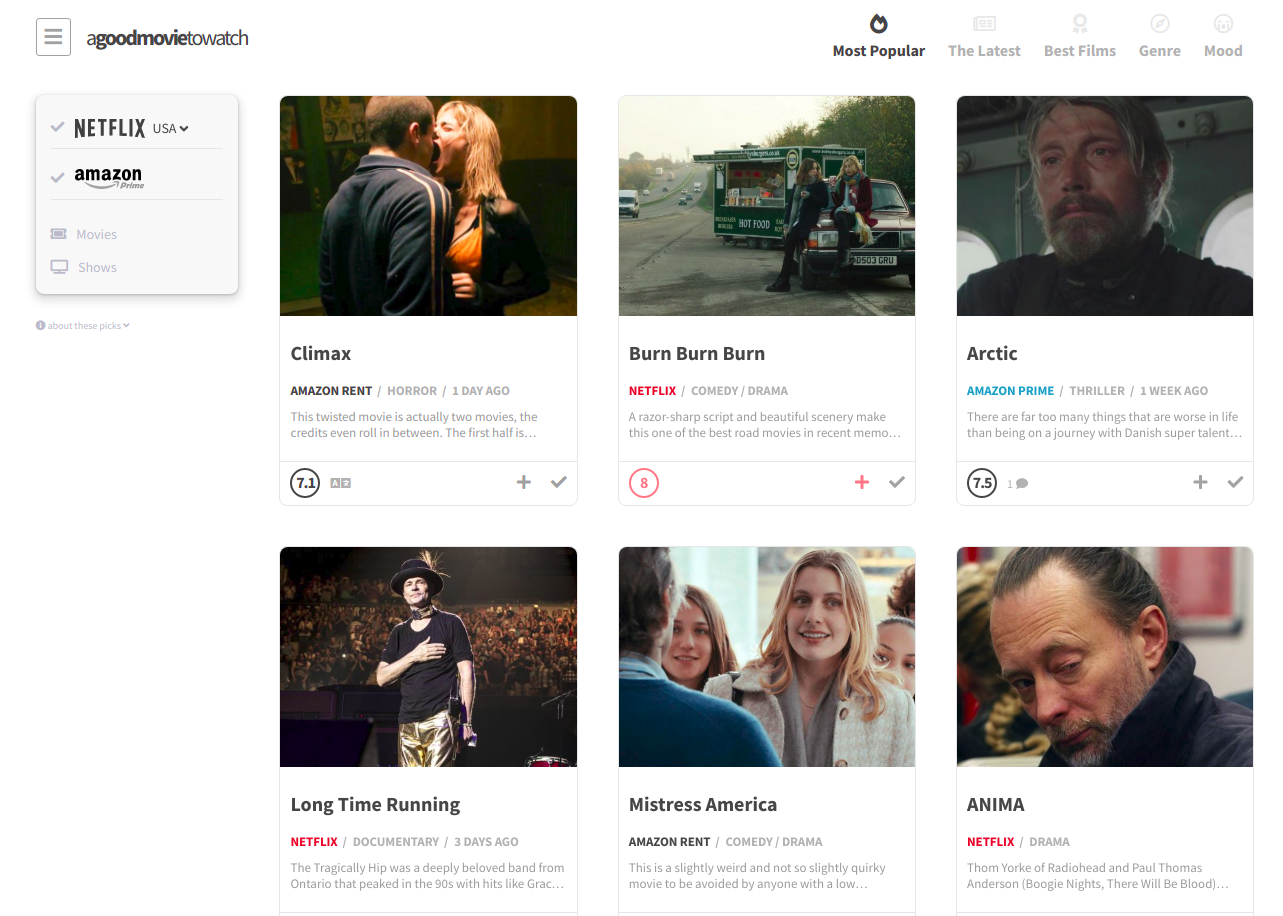
Task: Click AMAZON RENT label under Climax
Action: (x=331, y=391)
